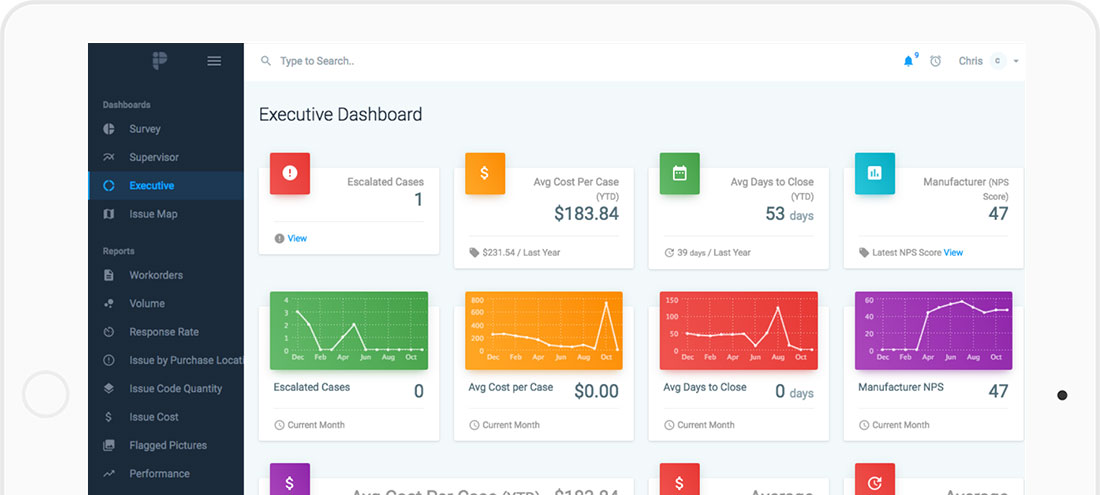Toggle the hamburger menu in the sidebar
Viewport: 1100px width, 495px height.
pyautogui.click(x=214, y=61)
